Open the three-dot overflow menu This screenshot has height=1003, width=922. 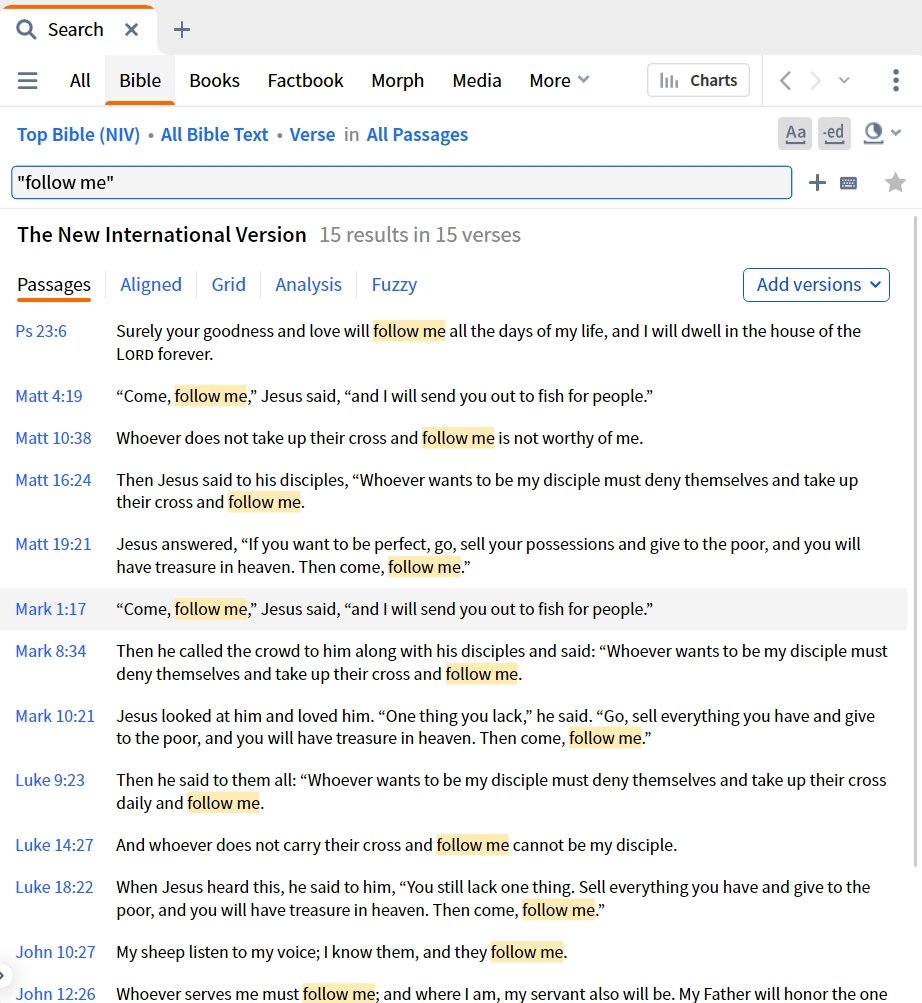pos(895,80)
